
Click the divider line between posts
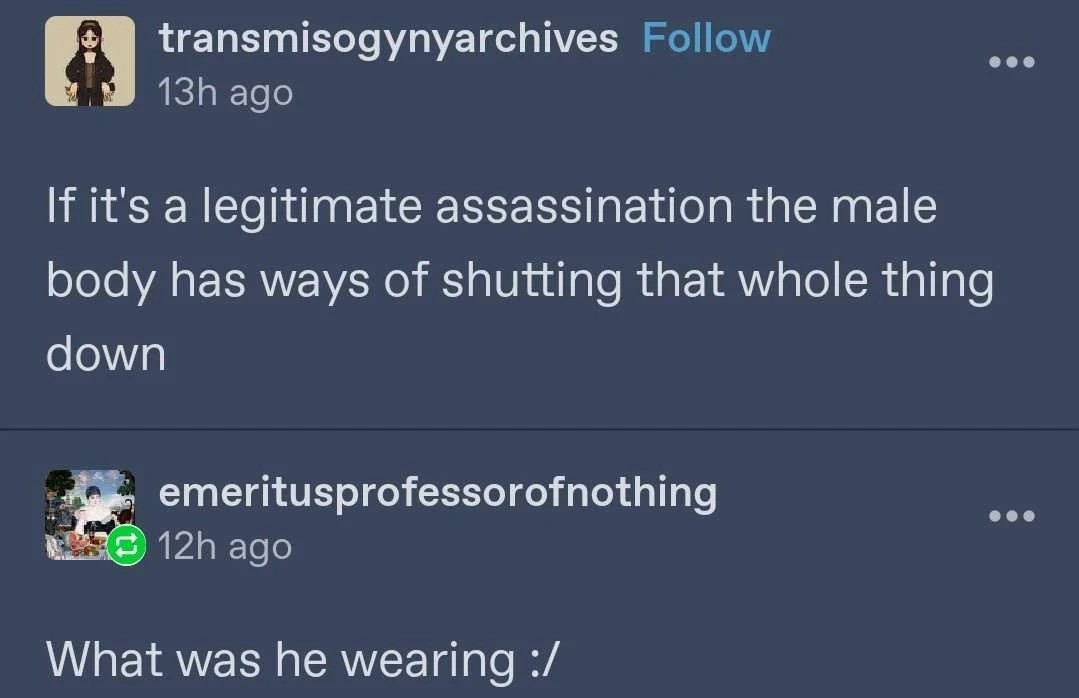(540, 429)
